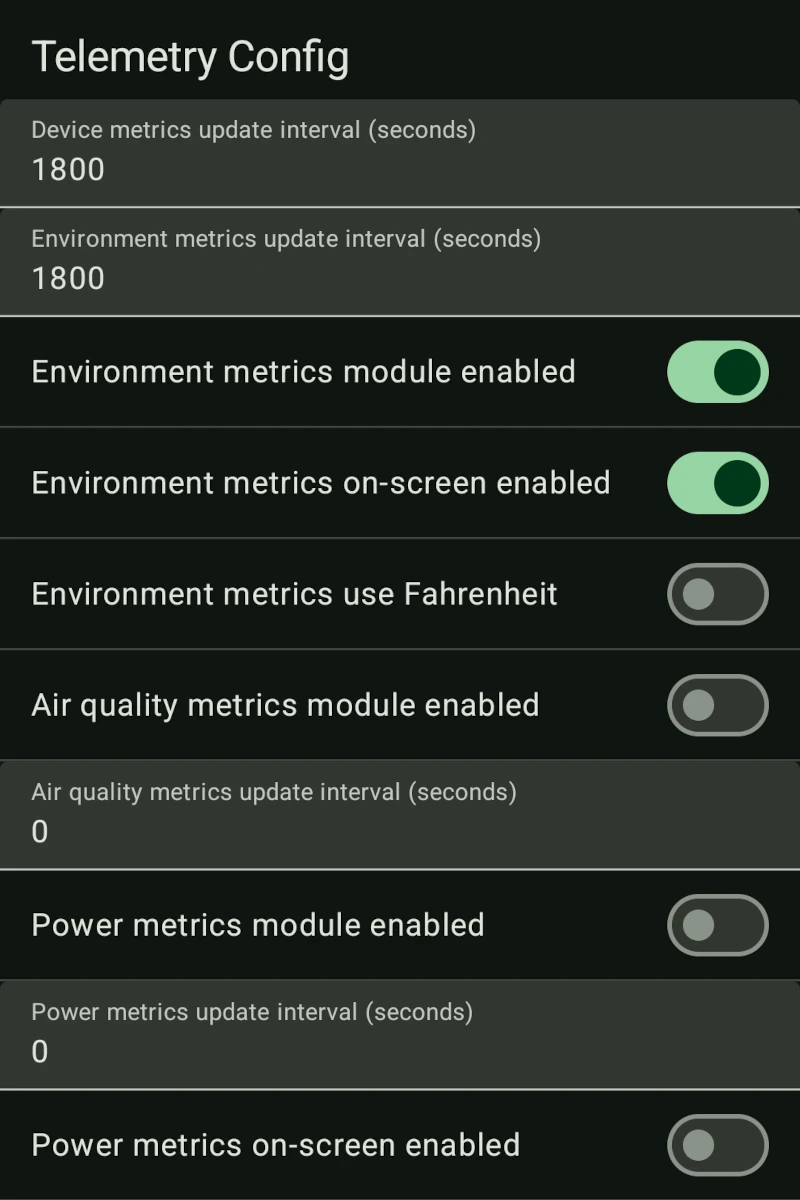This screenshot has width=800, height=1200.
Task: Disable the Environment metrics module toggle
Action: click(717, 372)
